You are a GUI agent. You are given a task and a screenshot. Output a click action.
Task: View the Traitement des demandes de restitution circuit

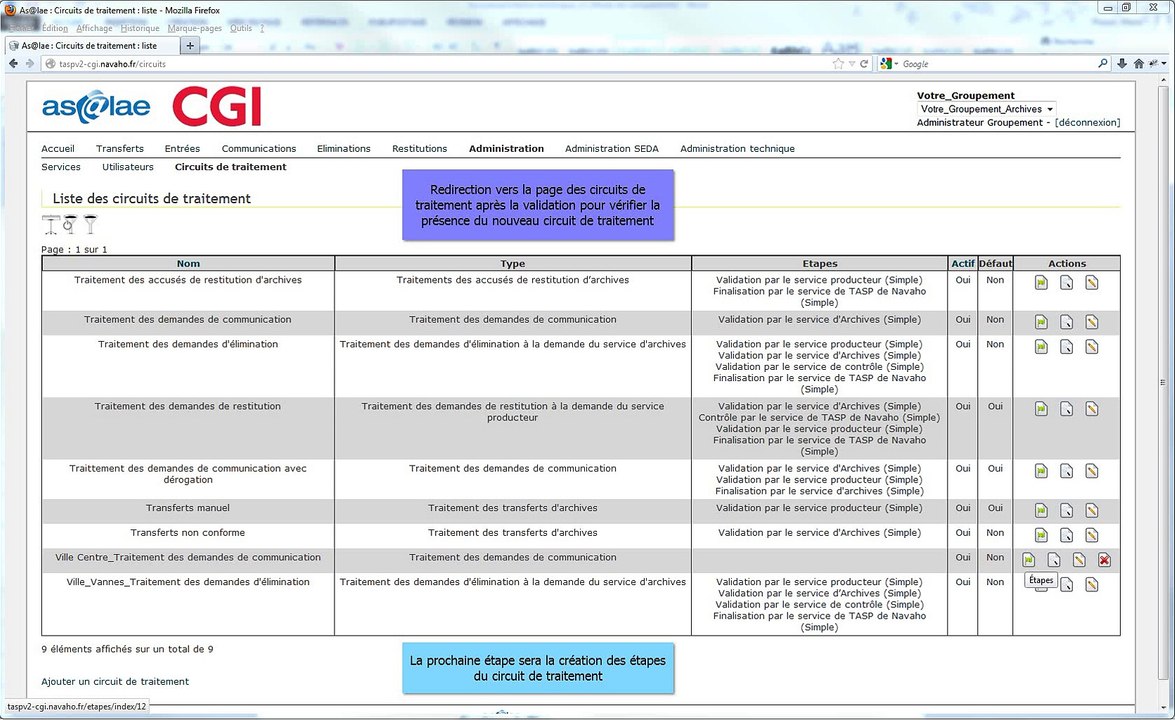[1066, 409]
